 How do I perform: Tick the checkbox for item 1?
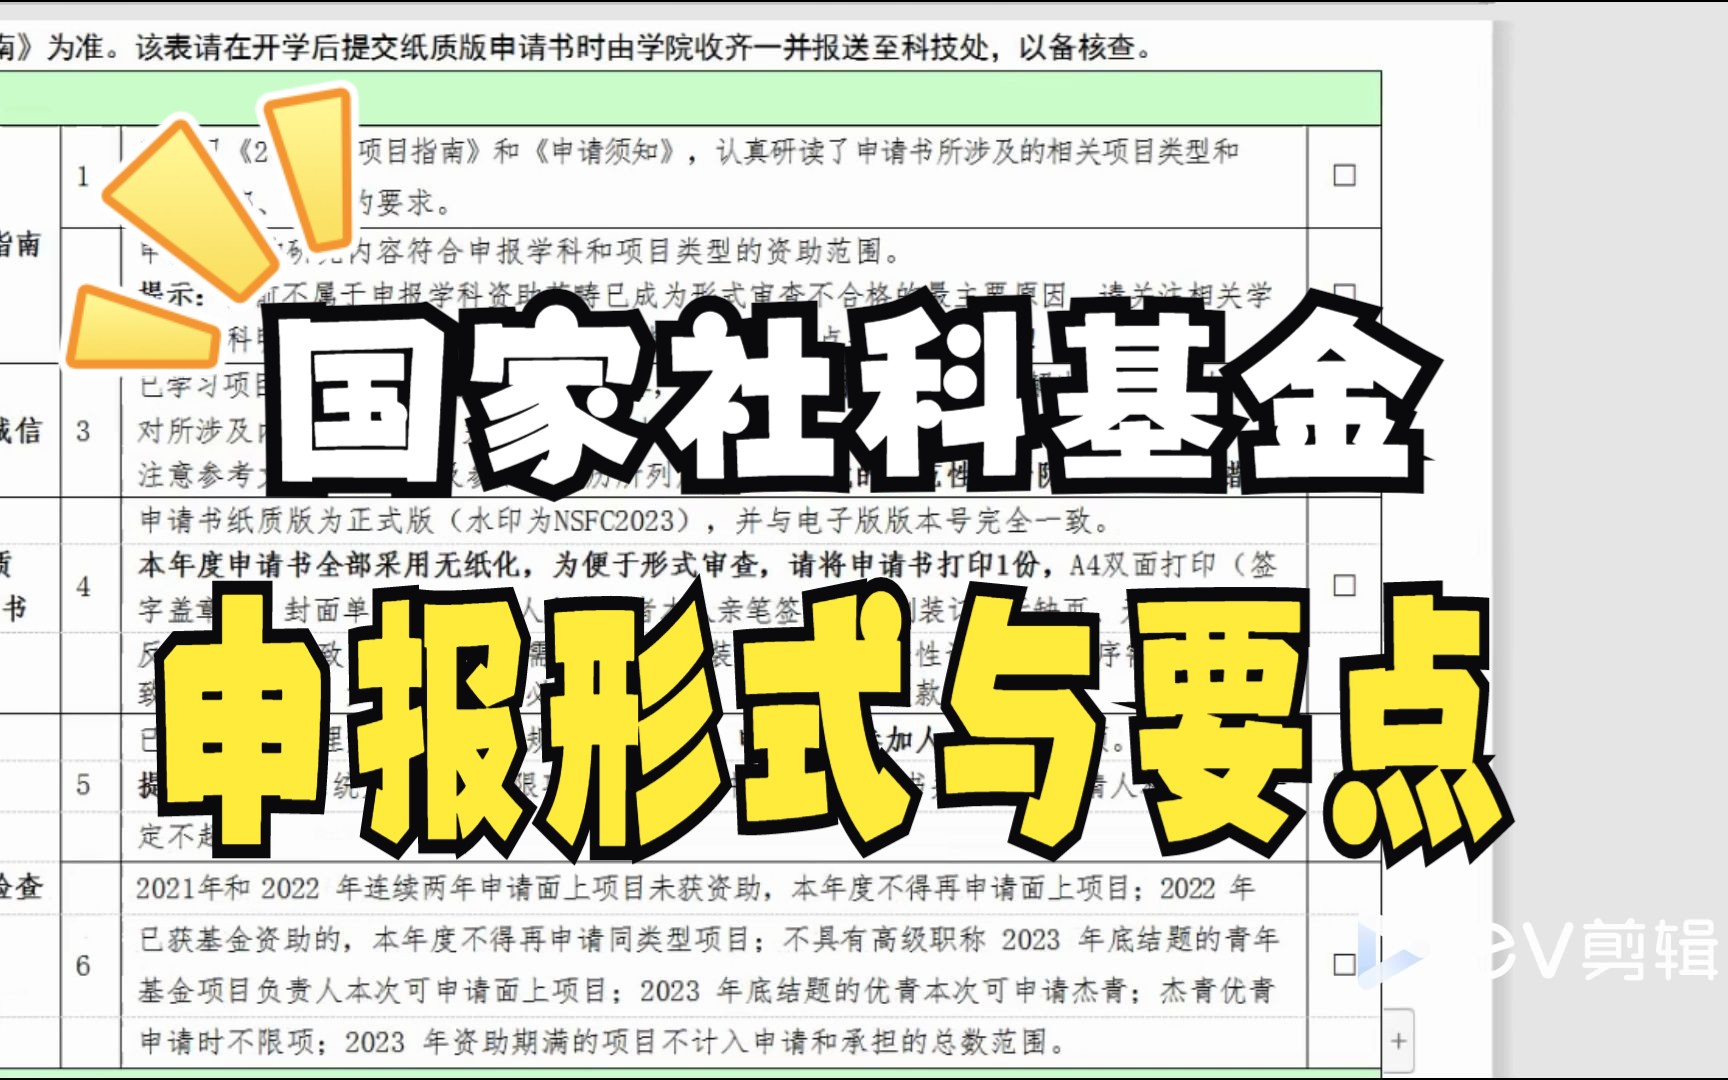[x=1344, y=175]
